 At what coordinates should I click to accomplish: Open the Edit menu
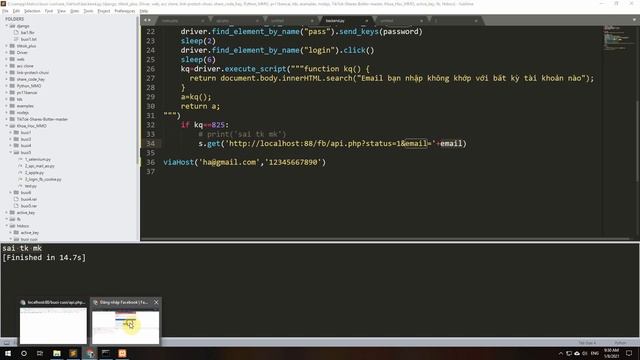[x=16, y=11]
